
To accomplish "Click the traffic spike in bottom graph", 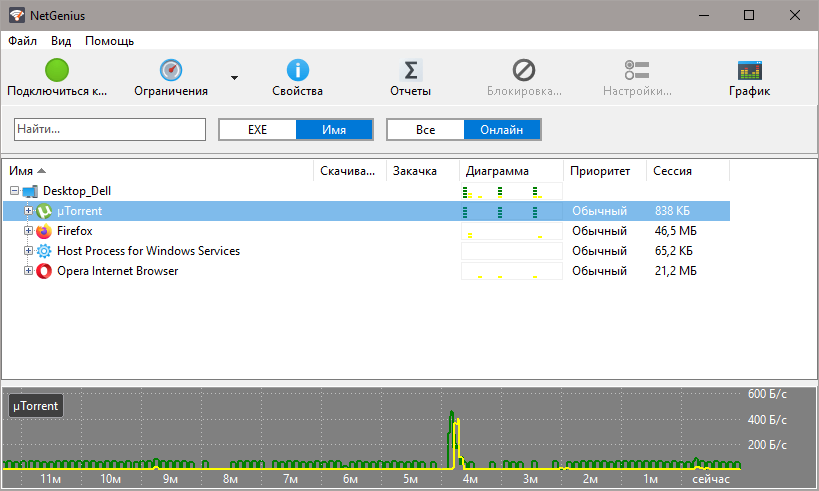I will pyautogui.click(x=454, y=432).
